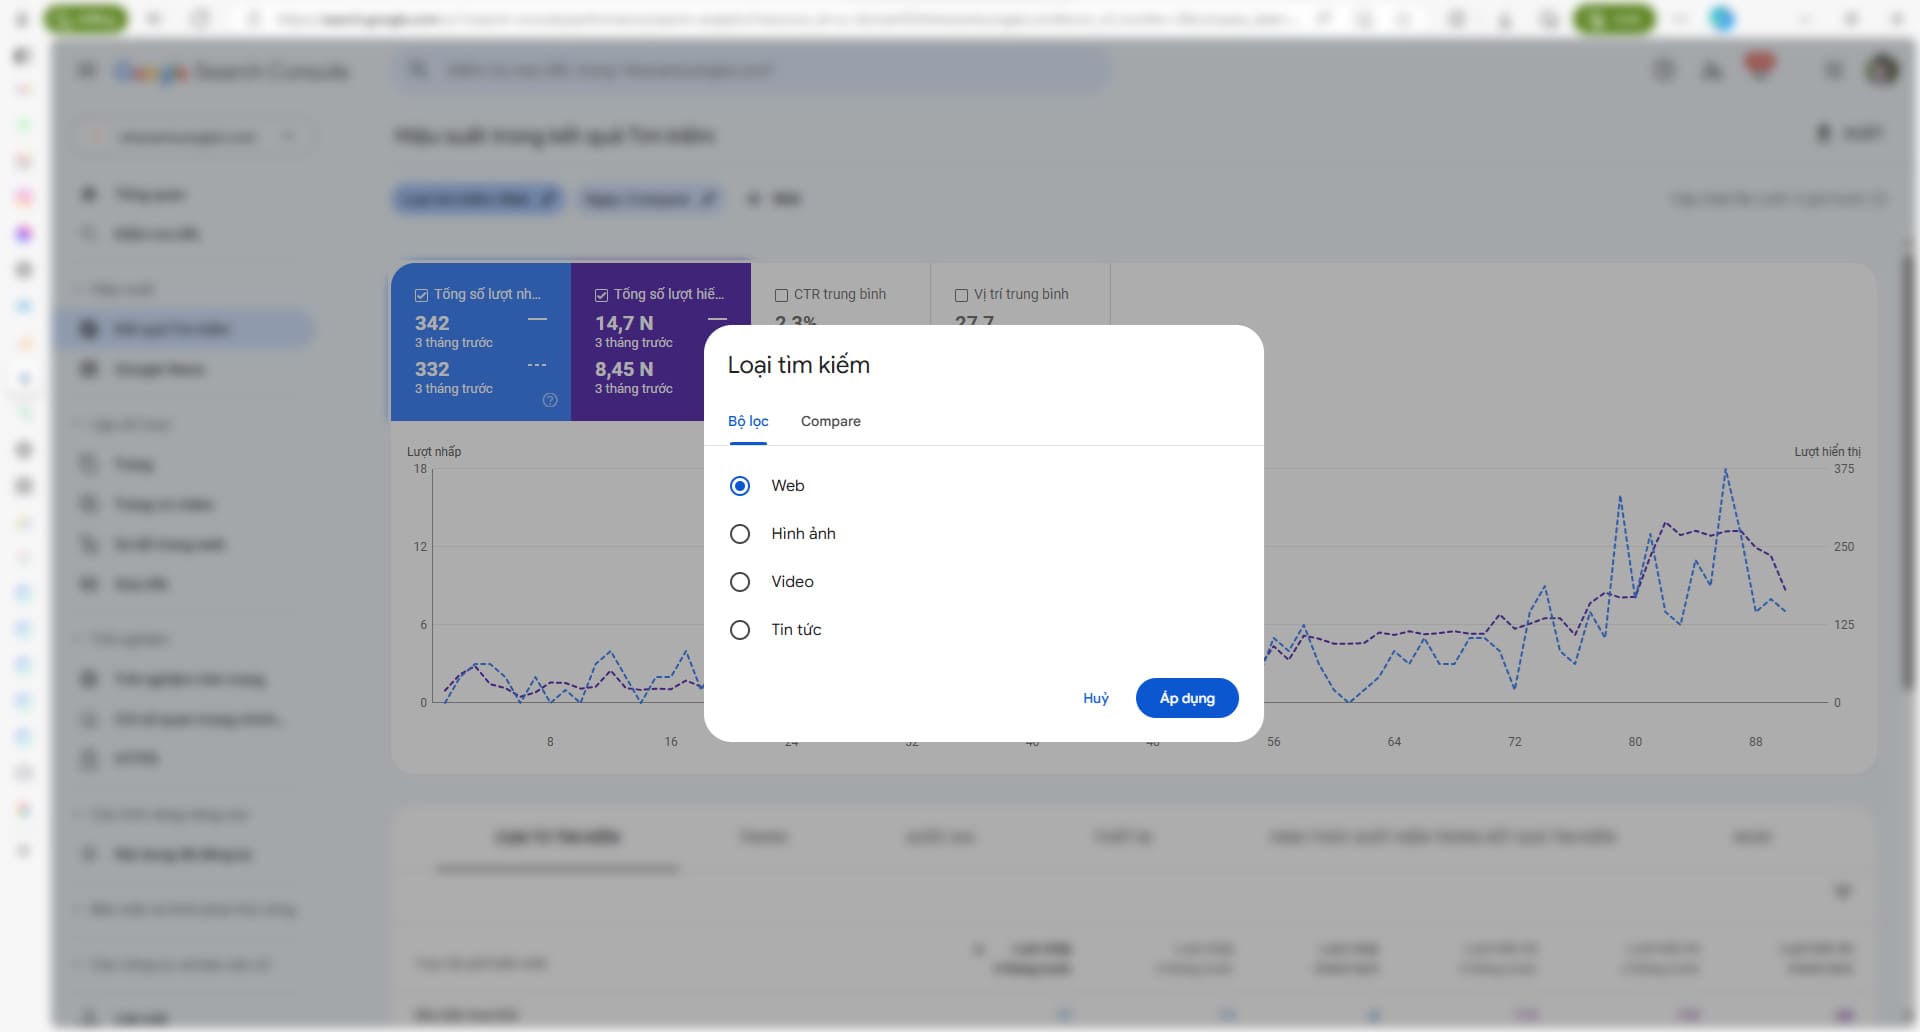Click the Lượt nhấp axis label
The height and width of the screenshot is (1032, 1920).
[434, 452]
